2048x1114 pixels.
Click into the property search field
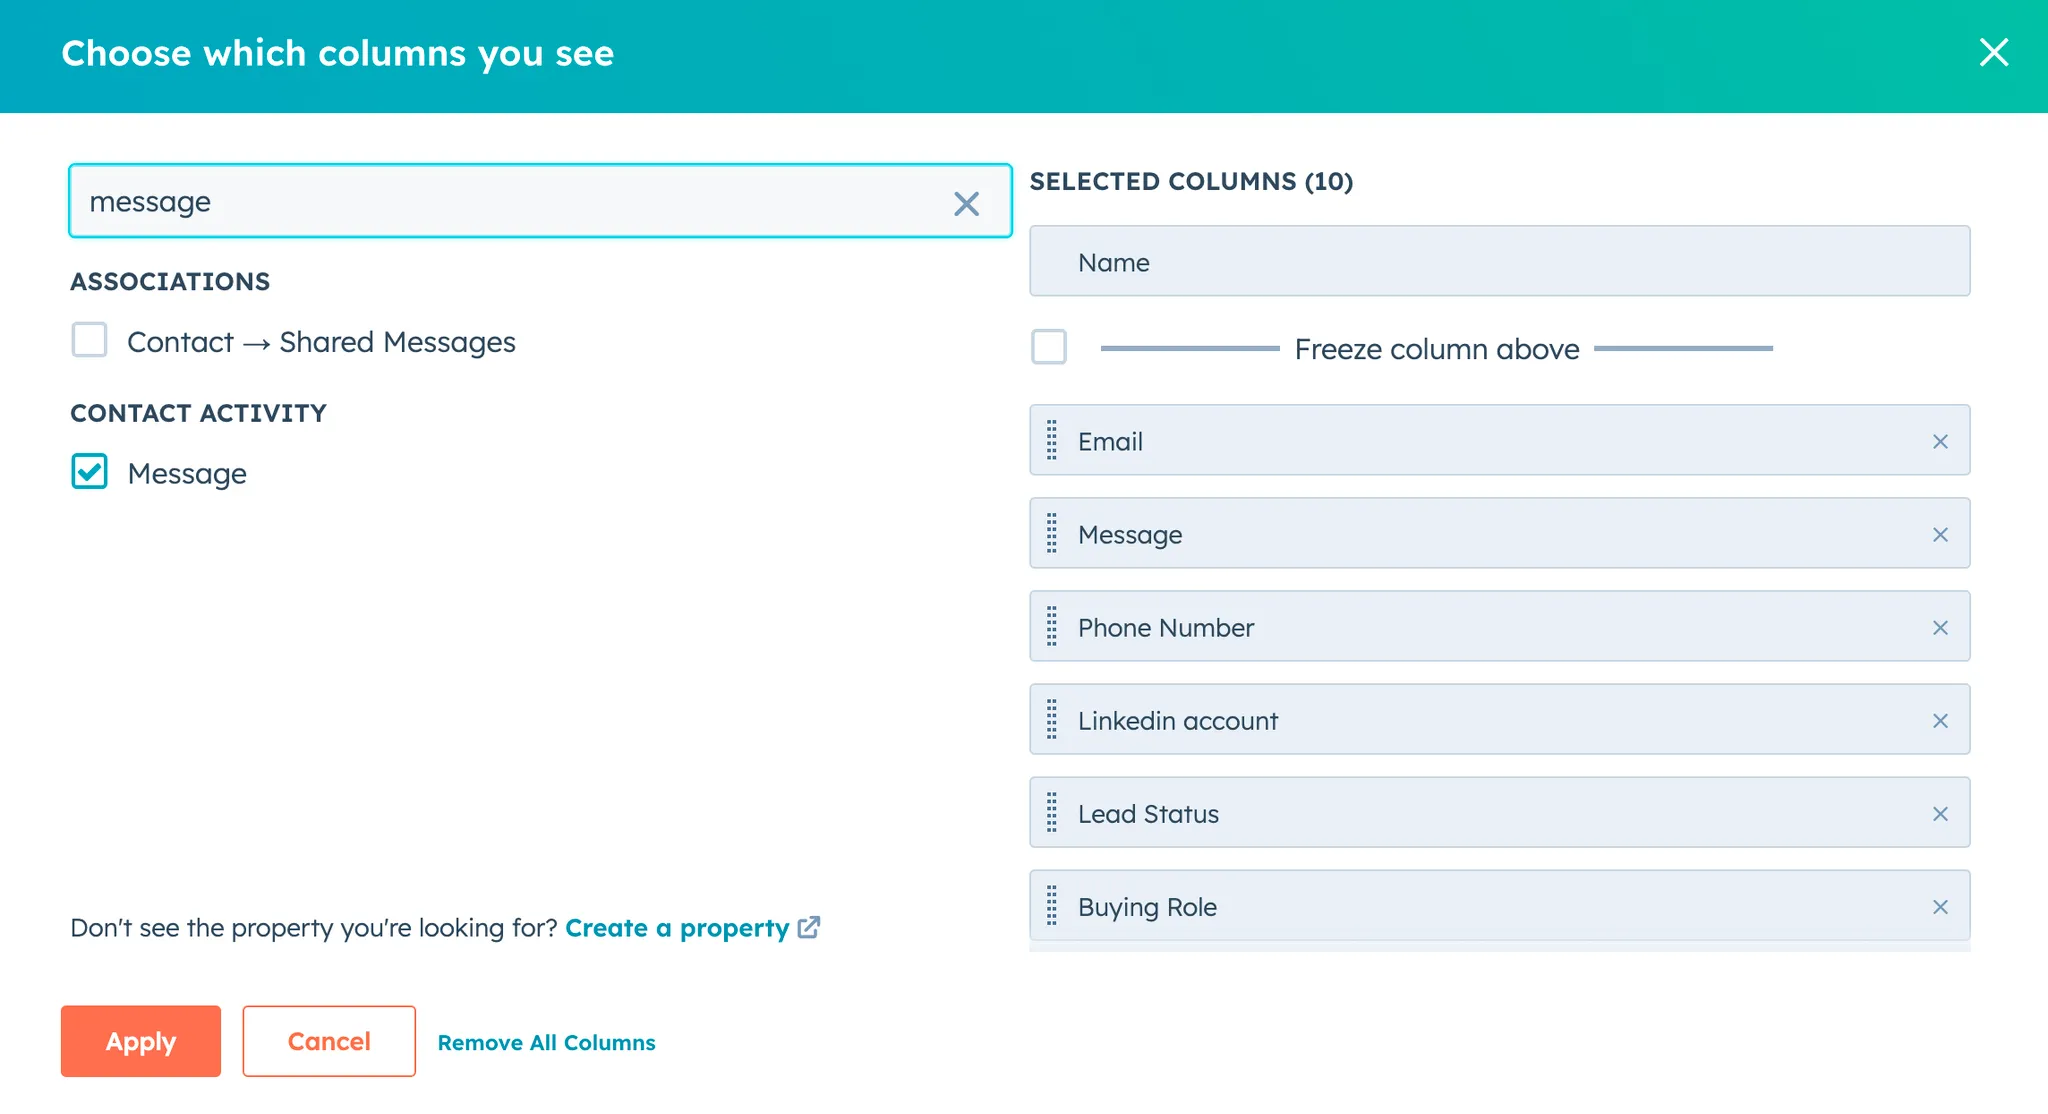(x=500, y=202)
